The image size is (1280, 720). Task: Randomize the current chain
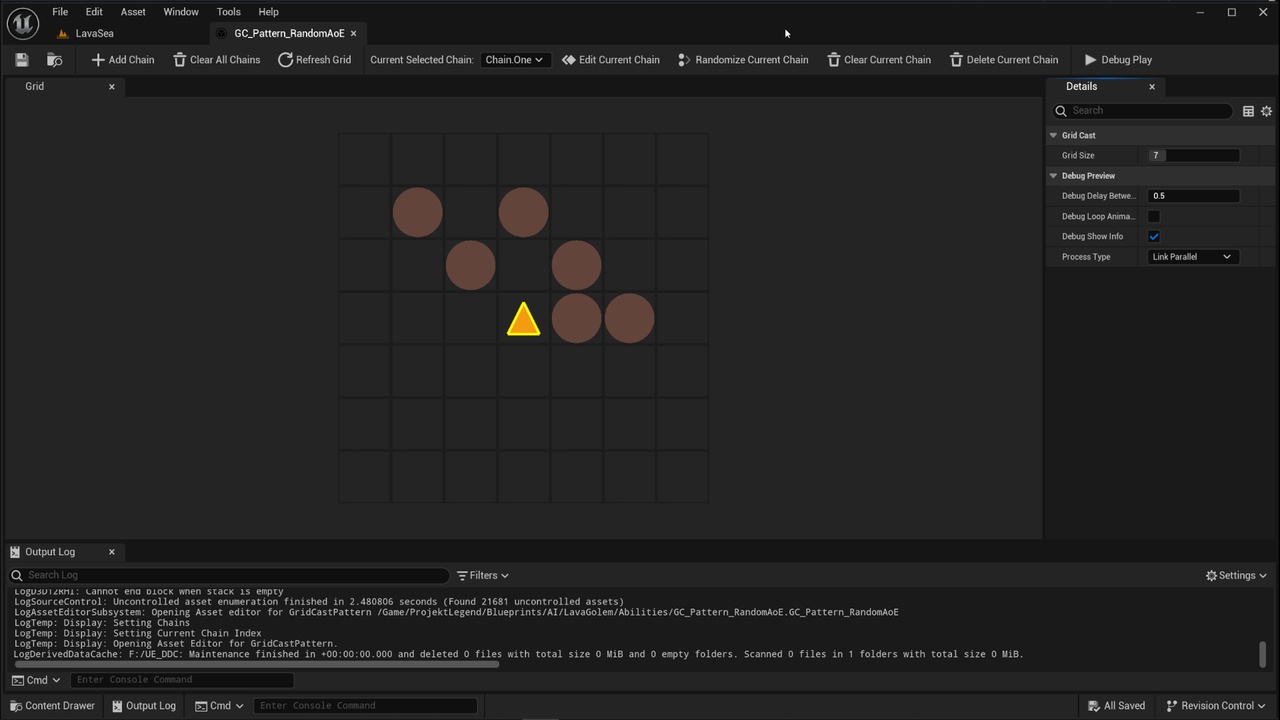(743, 60)
